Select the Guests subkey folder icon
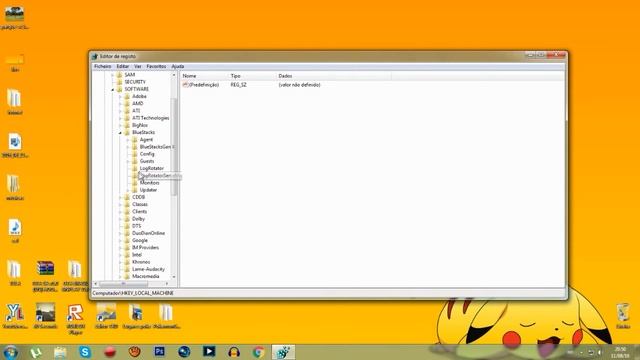The image size is (640, 360). click(x=135, y=161)
